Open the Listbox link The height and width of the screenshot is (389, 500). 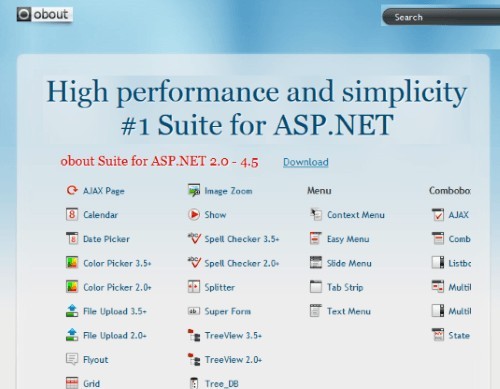[460, 263]
